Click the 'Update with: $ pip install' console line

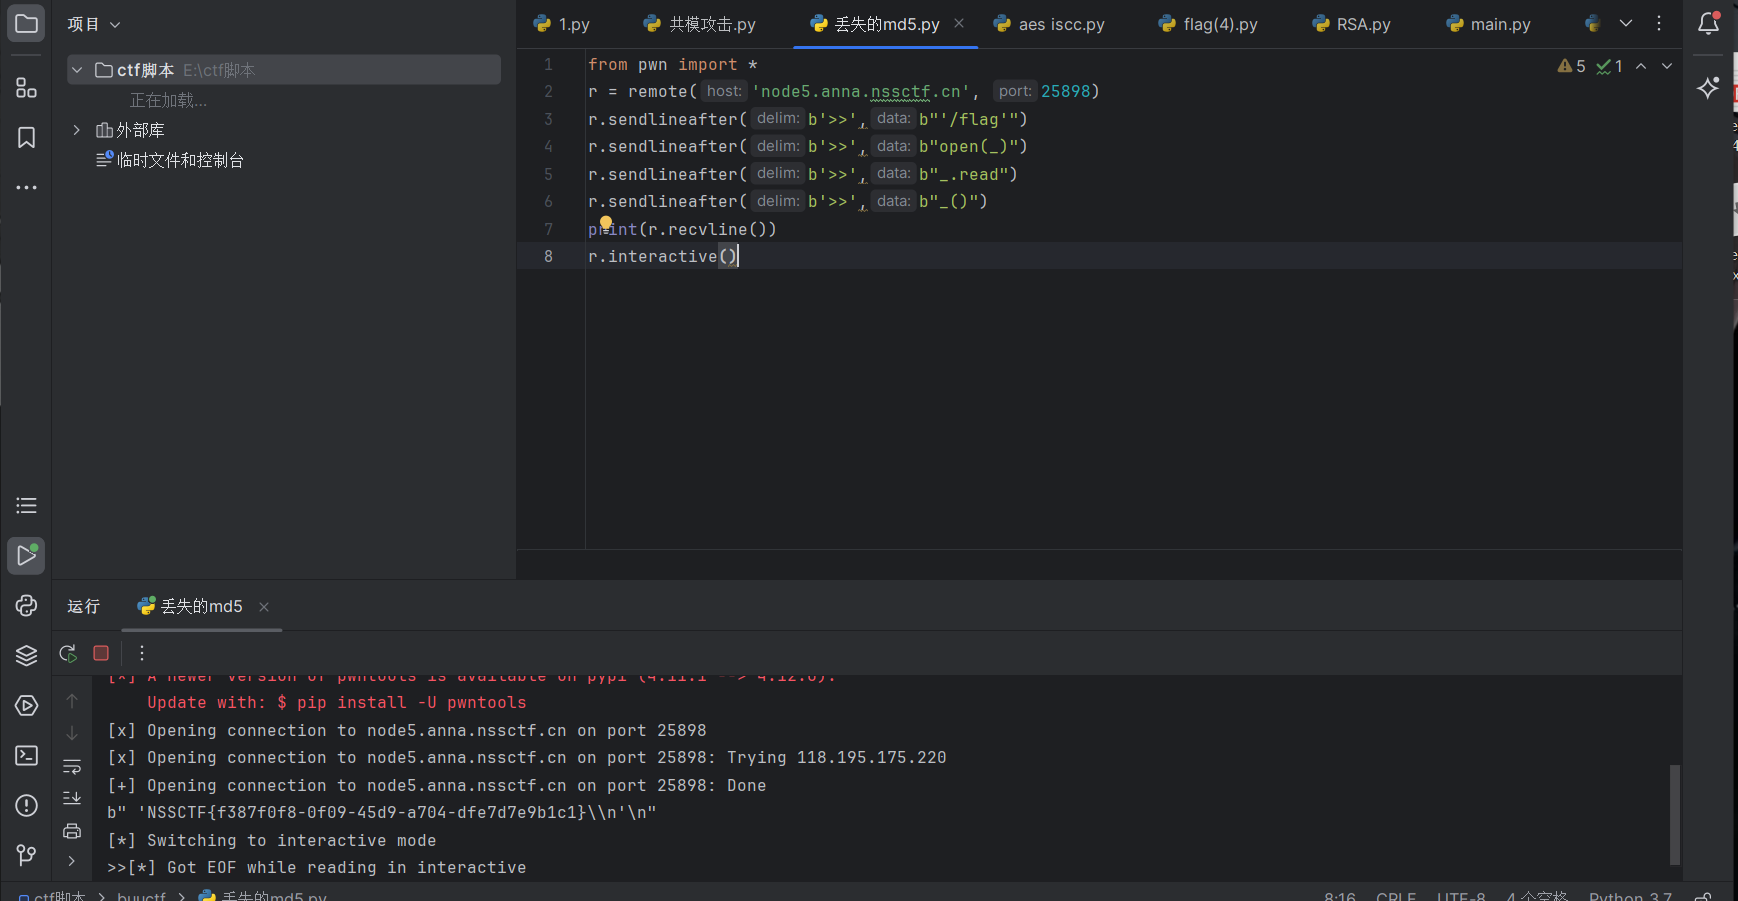point(337,703)
